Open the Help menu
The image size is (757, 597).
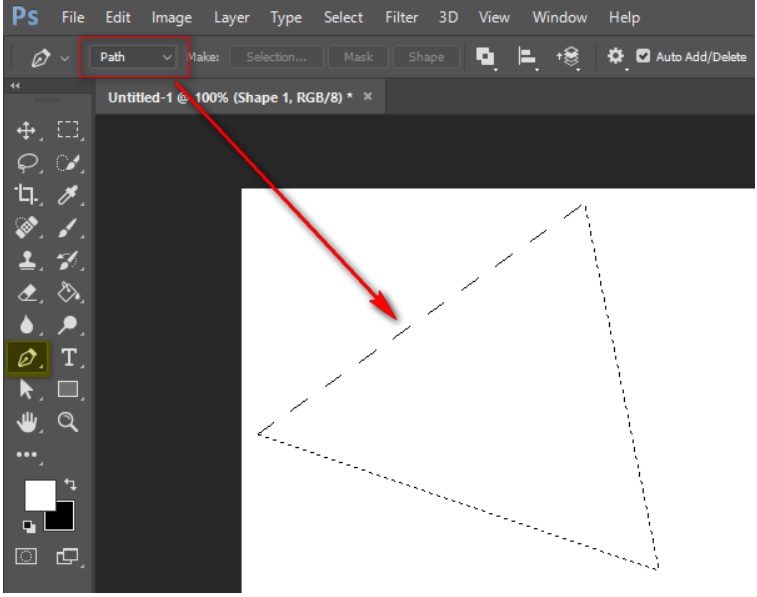pos(624,18)
